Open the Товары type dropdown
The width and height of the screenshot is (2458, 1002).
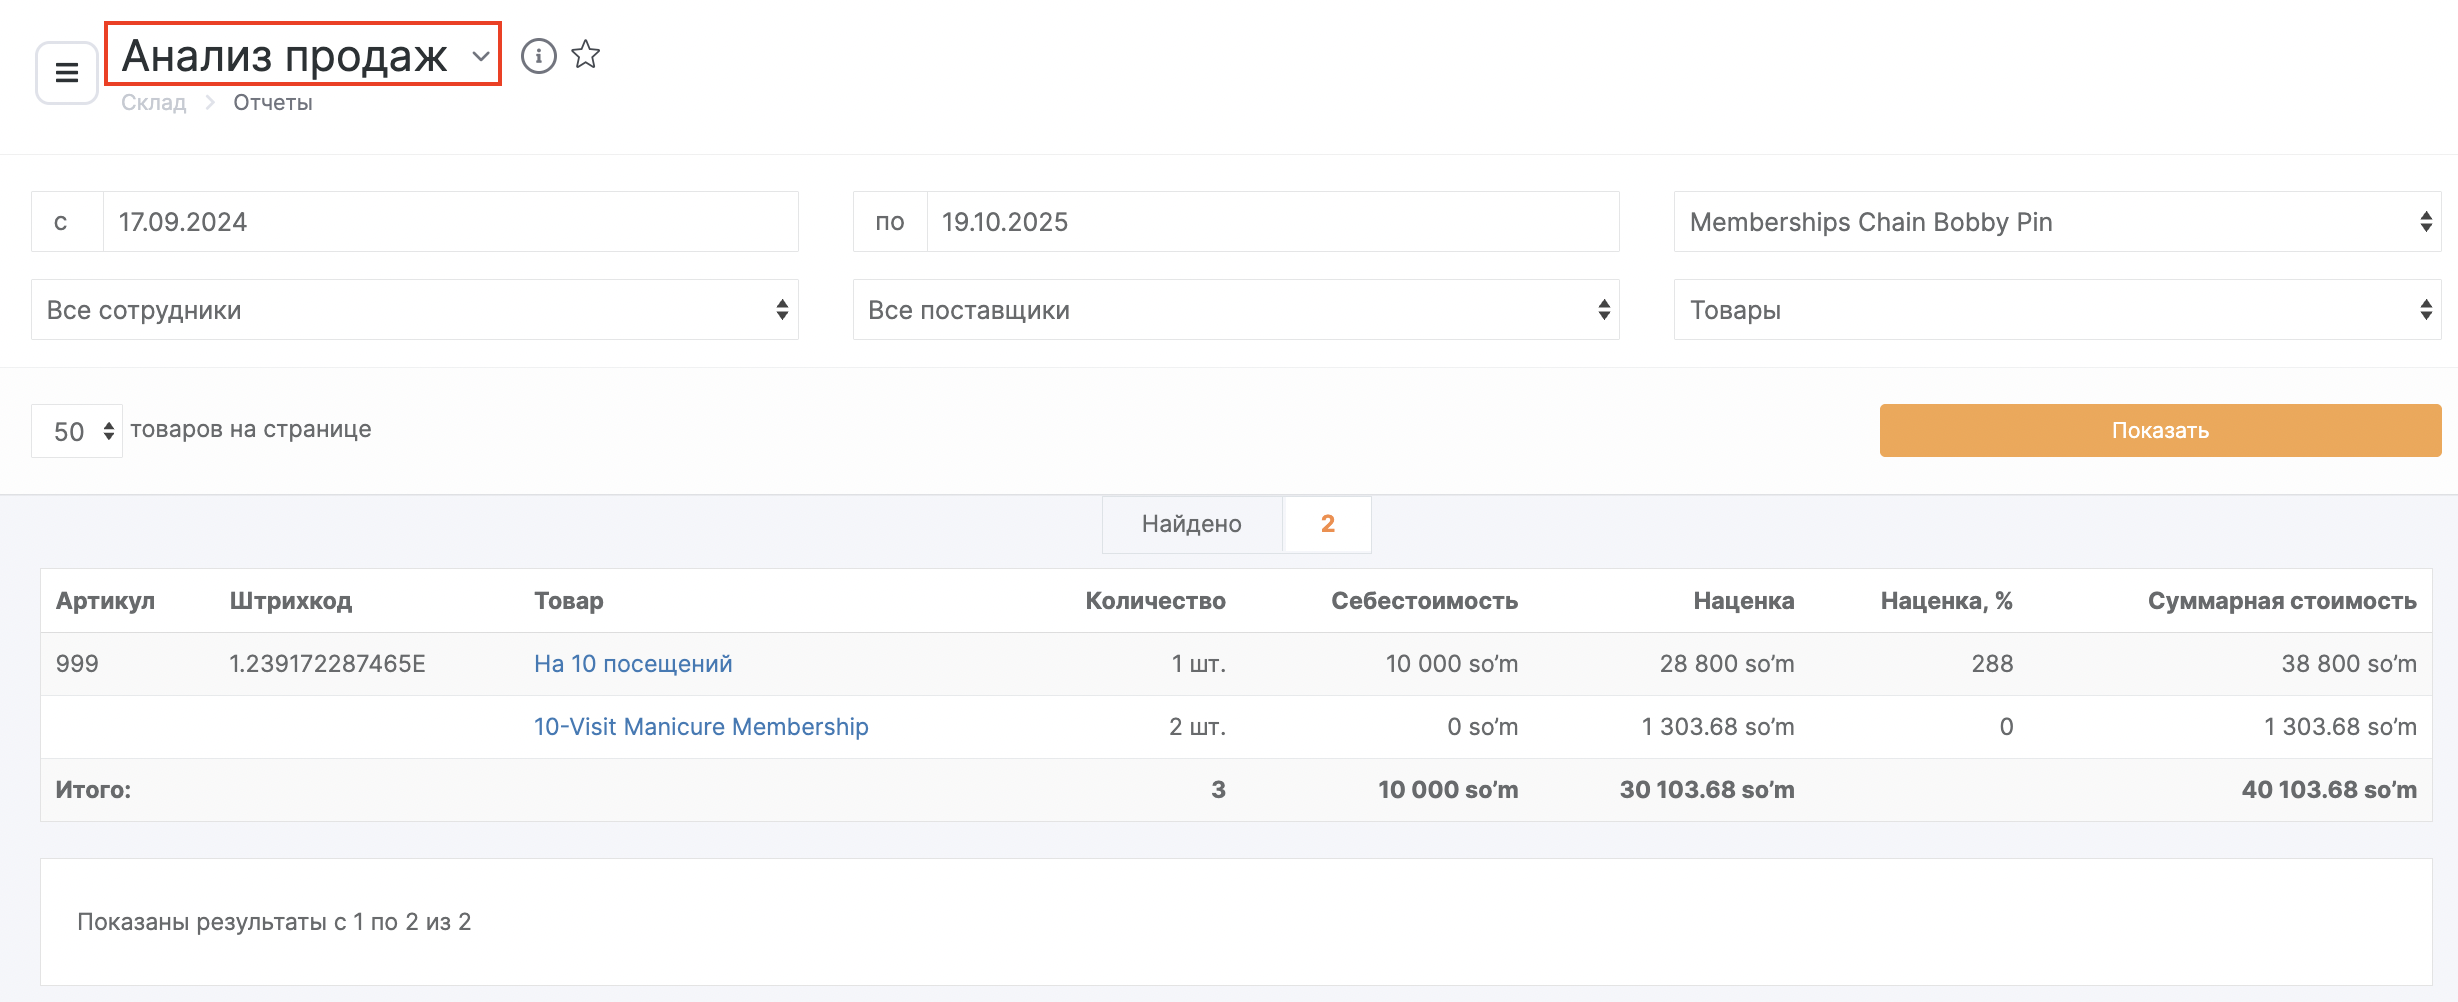coord(2057,310)
